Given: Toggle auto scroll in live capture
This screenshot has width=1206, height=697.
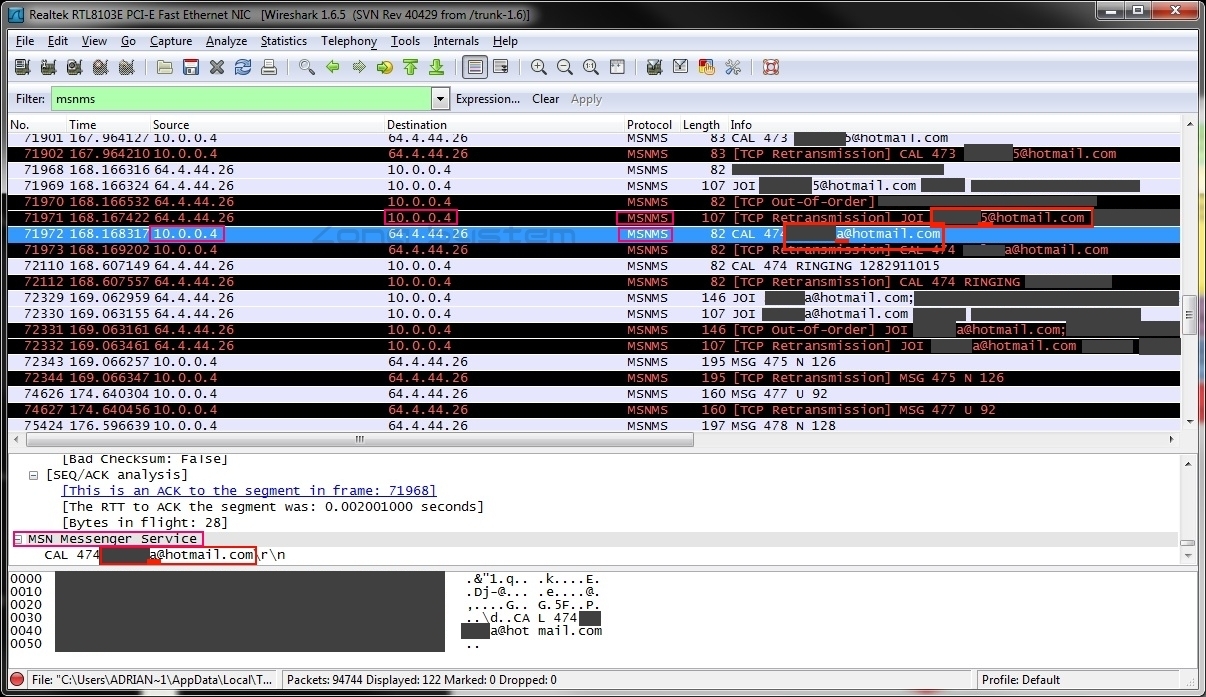Looking at the screenshot, I should (x=501, y=67).
